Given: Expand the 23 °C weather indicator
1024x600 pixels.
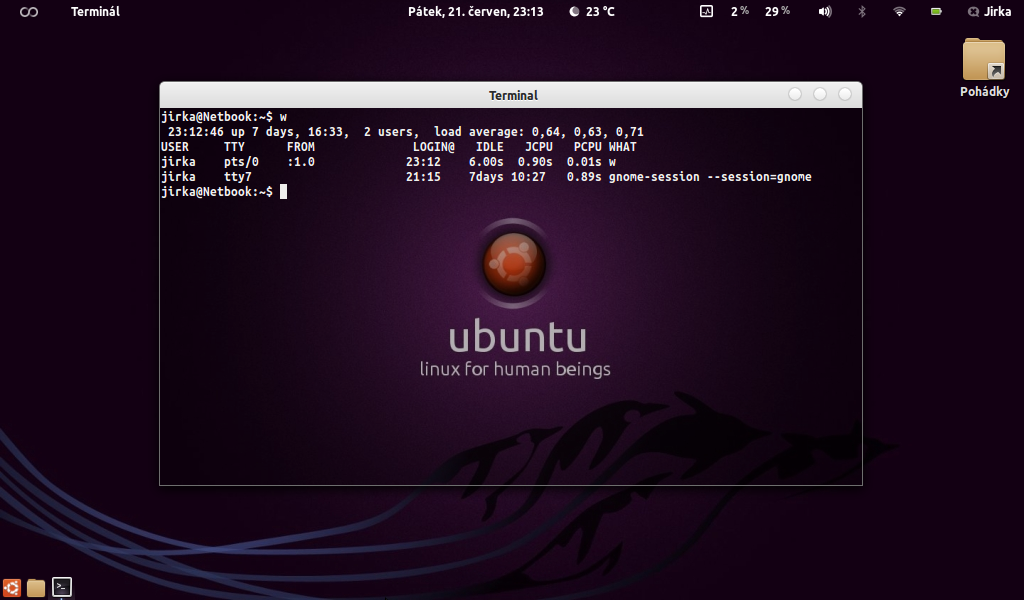Looking at the screenshot, I should [592, 12].
